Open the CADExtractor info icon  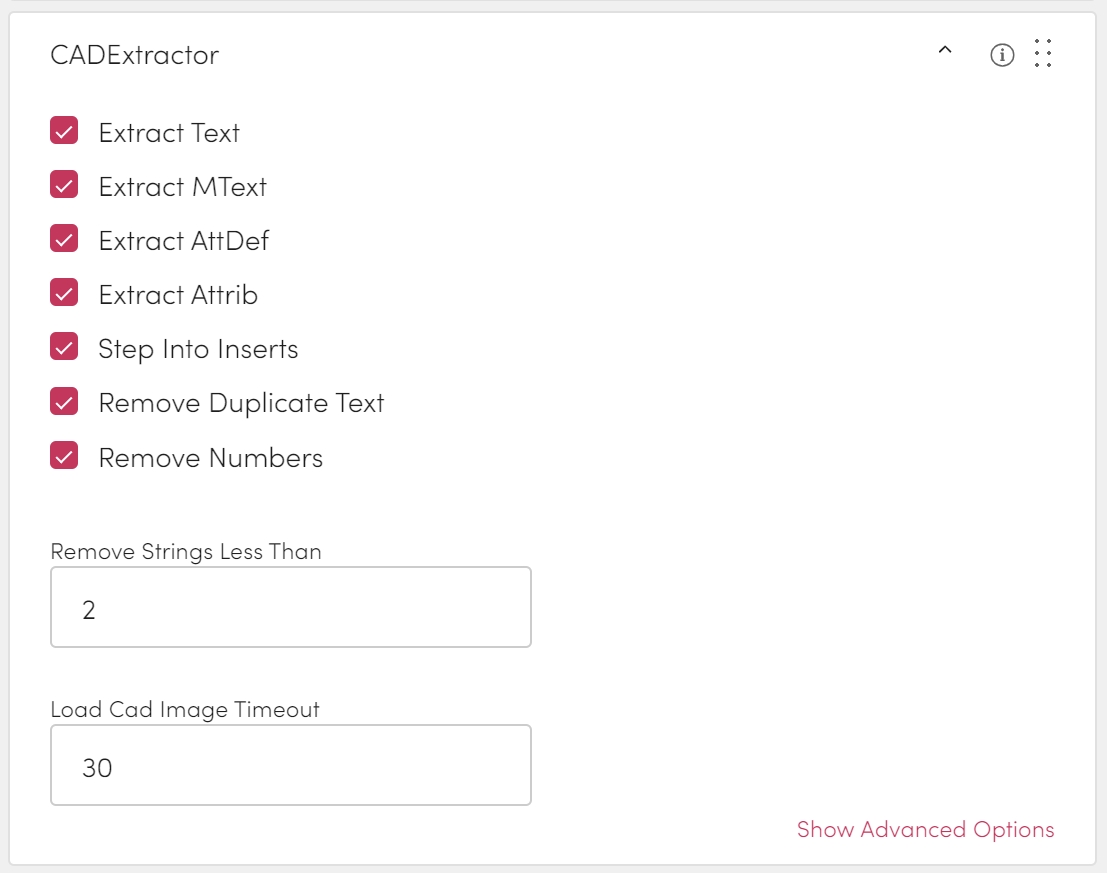(1002, 55)
